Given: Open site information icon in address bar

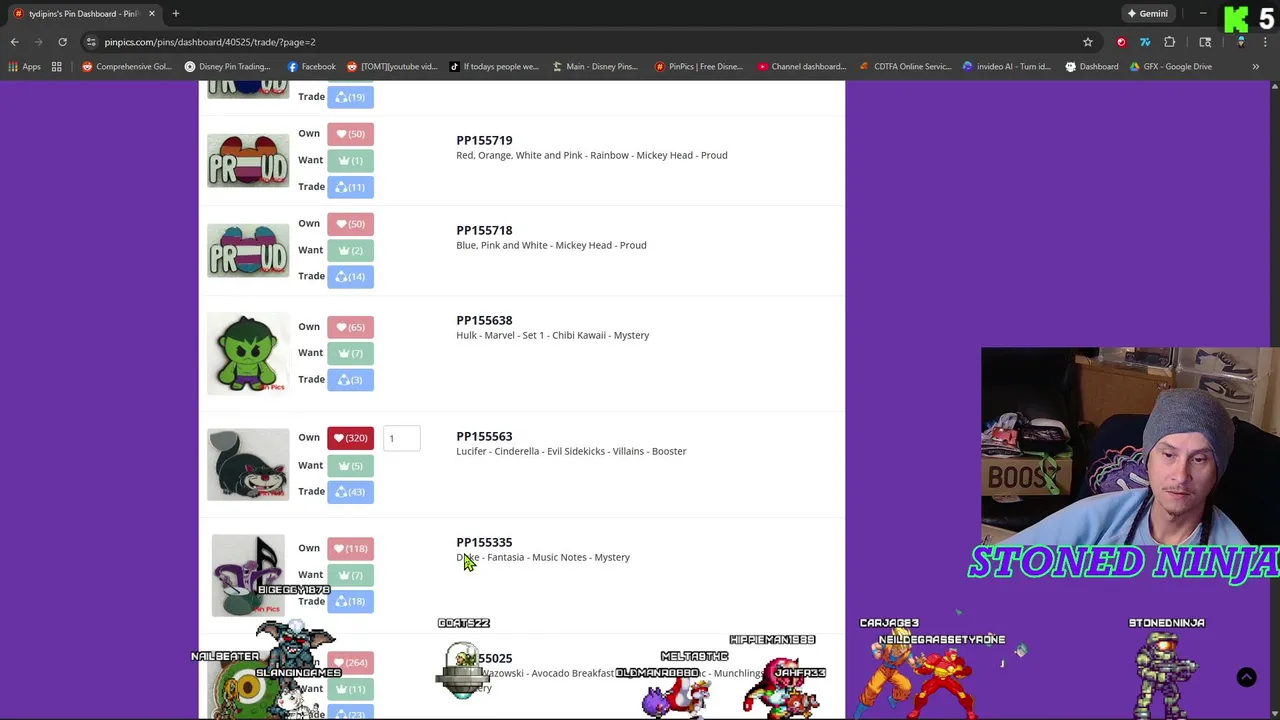Looking at the screenshot, I should pos(91,42).
